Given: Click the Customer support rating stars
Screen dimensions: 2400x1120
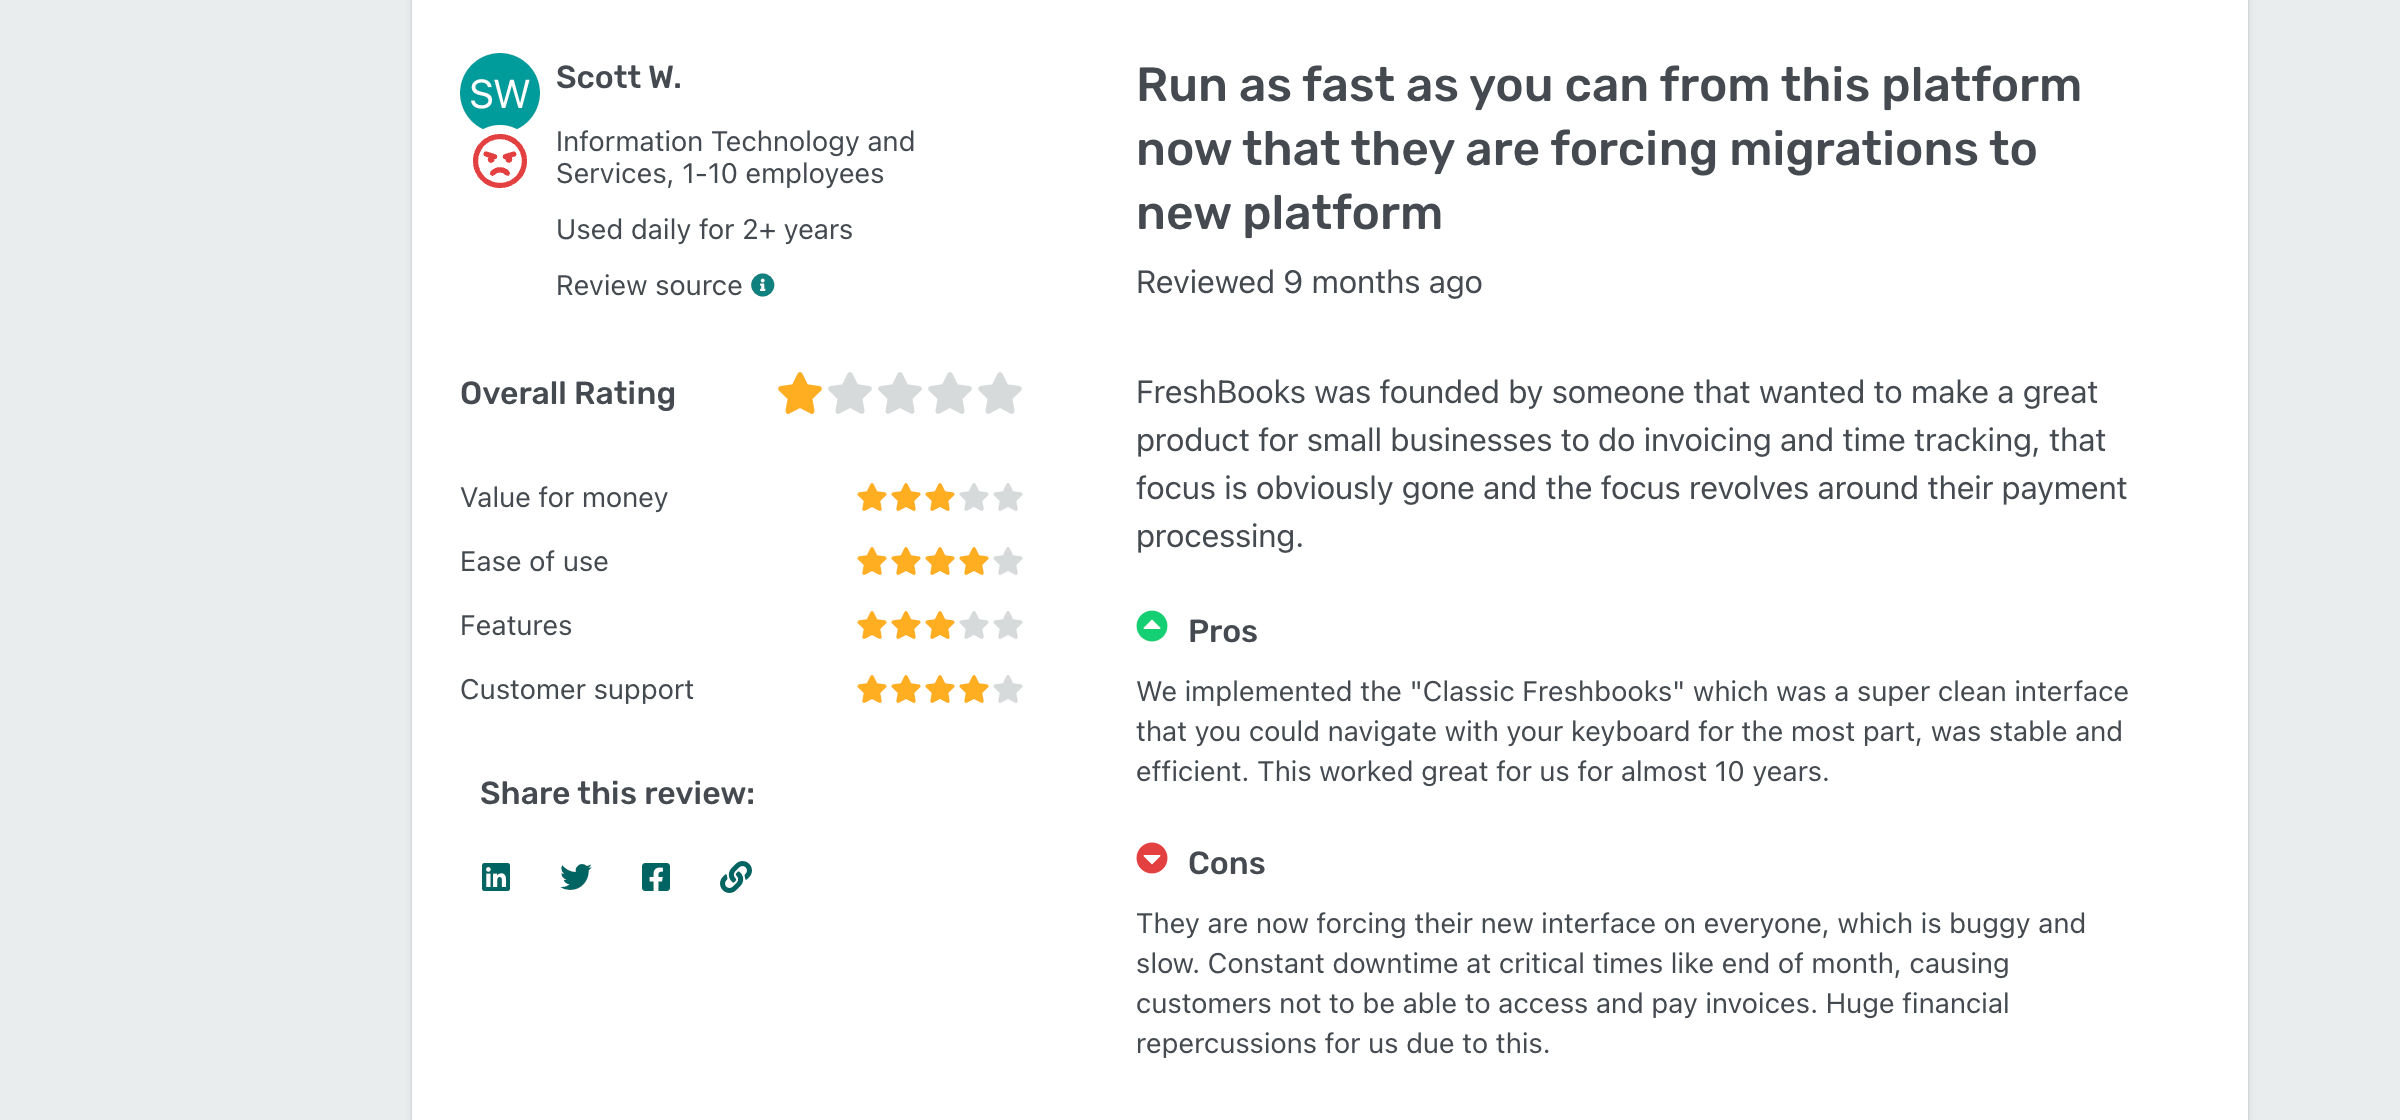Looking at the screenshot, I should (938, 688).
